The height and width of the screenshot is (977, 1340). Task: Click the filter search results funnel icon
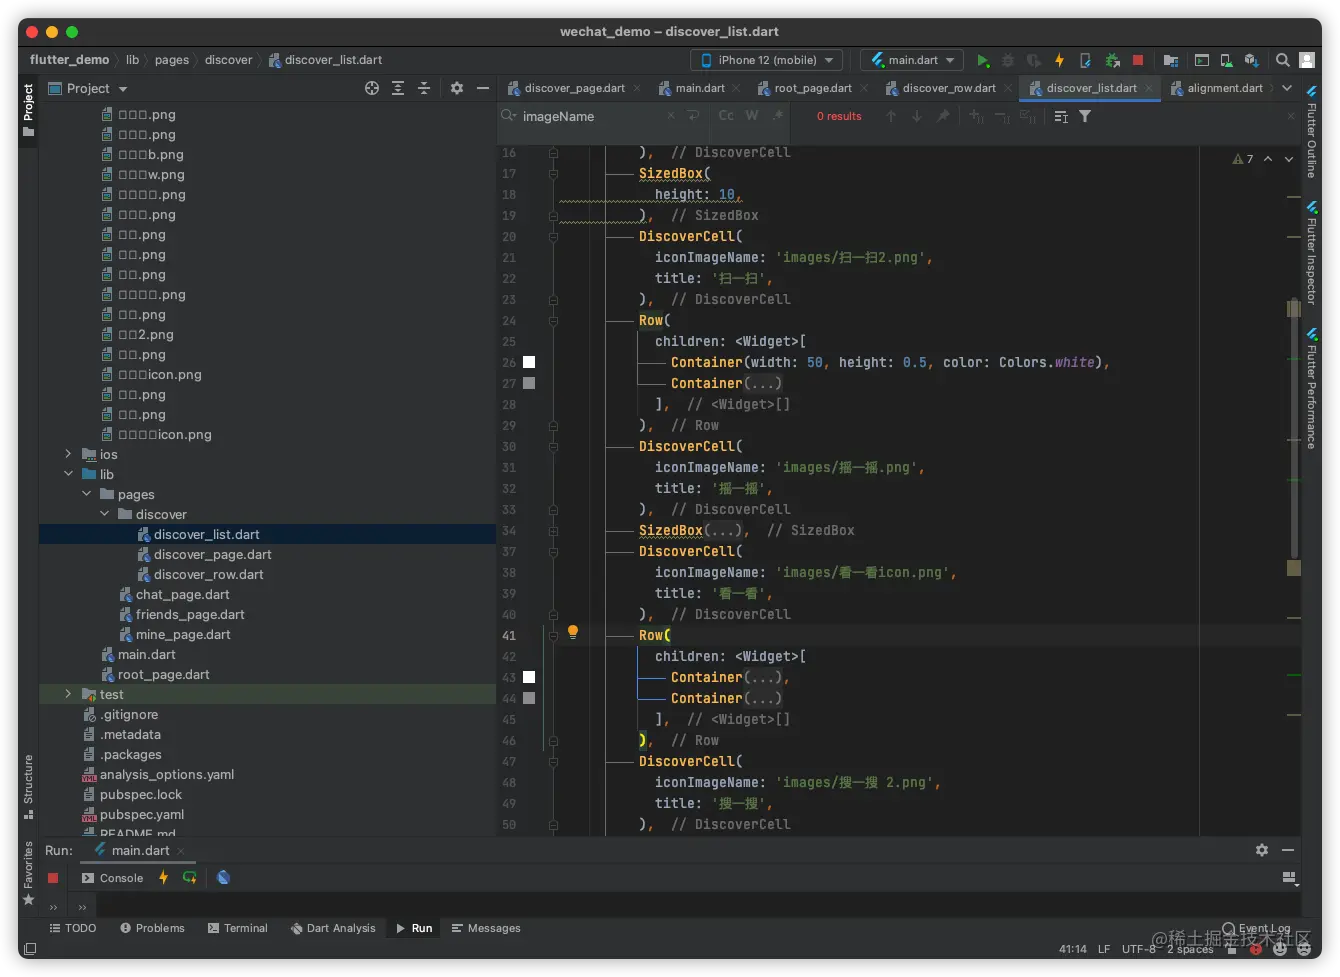click(x=1085, y=116)
